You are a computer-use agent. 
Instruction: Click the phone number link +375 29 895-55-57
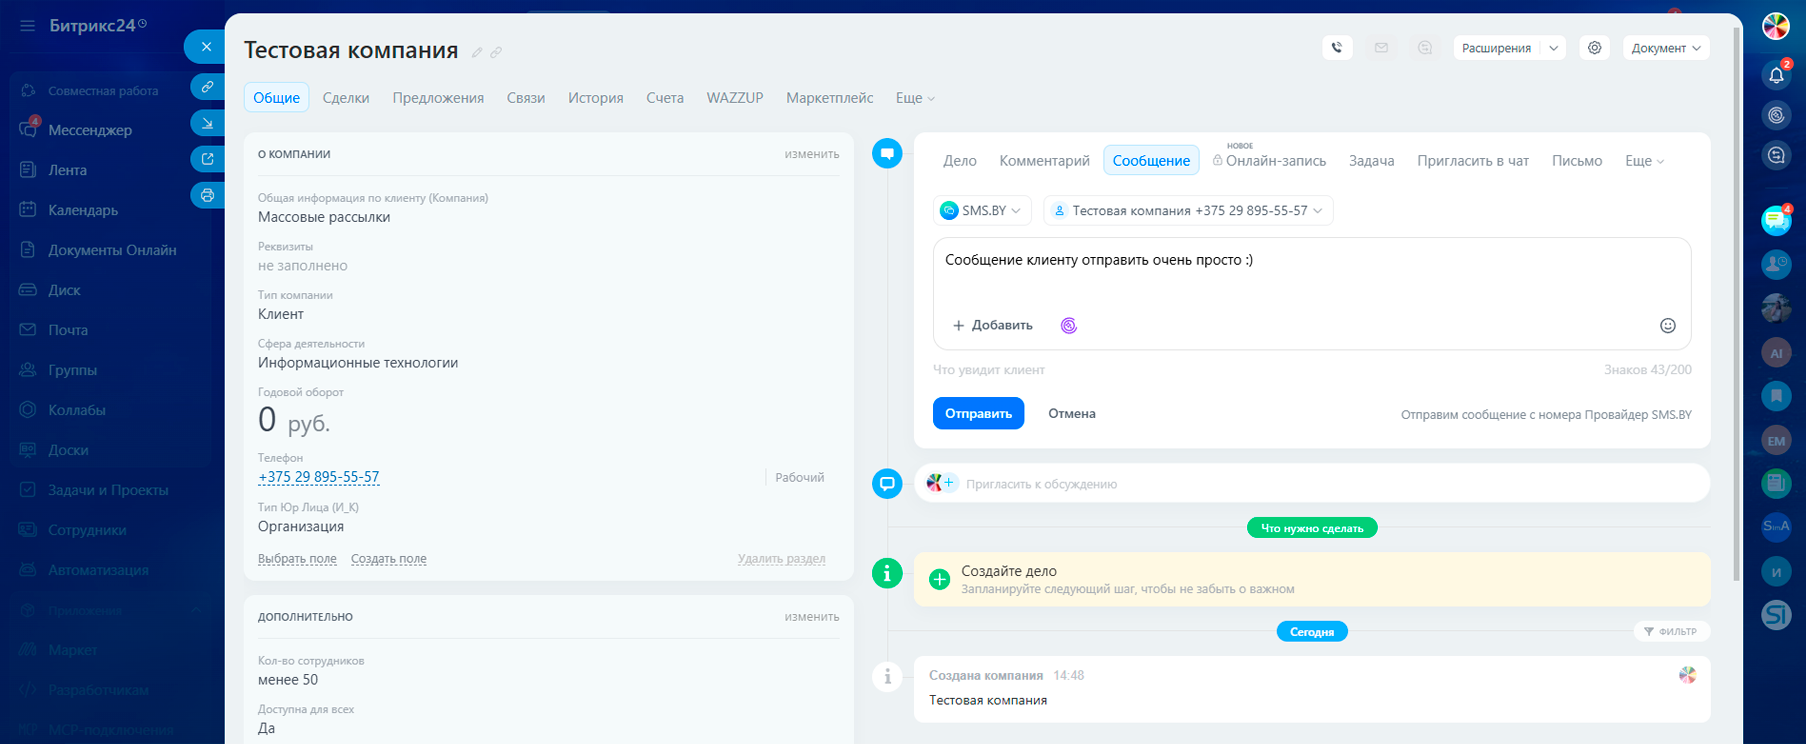click(x=318, y=477)
